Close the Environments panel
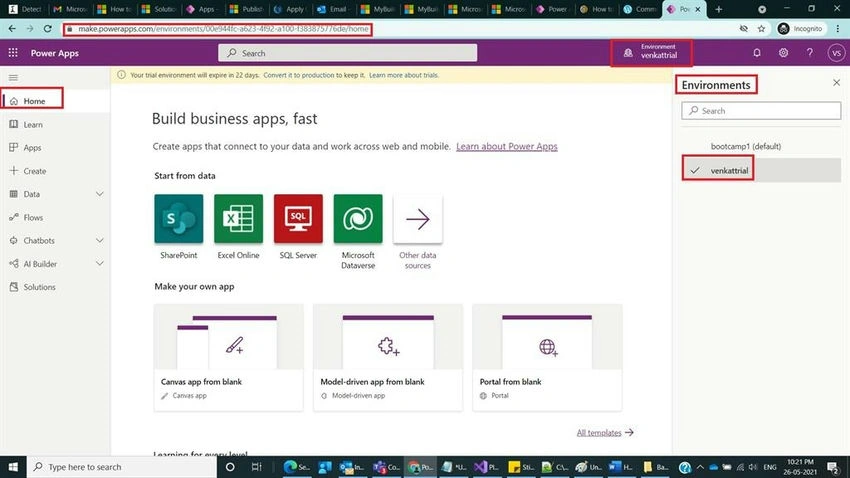 836,82
